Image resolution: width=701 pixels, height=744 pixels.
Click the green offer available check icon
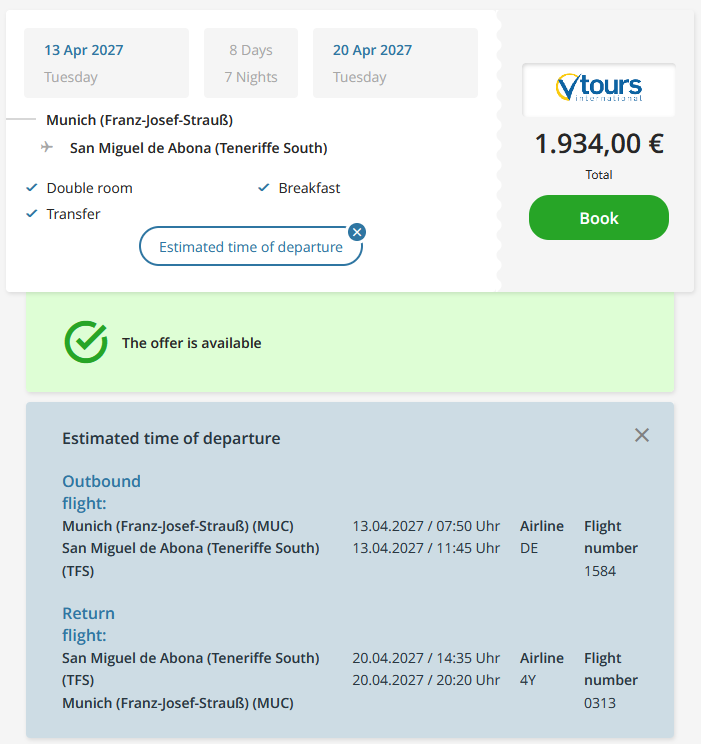(x=86, y=342)
